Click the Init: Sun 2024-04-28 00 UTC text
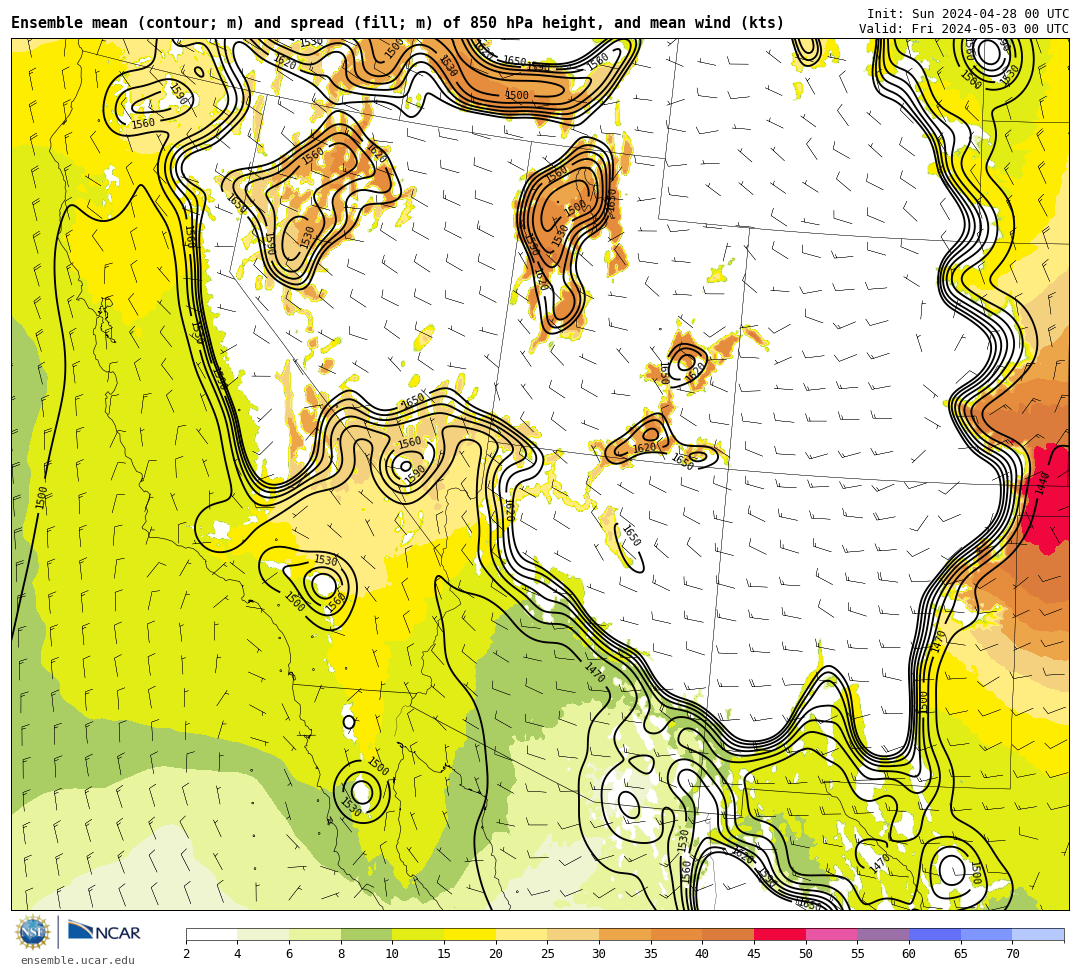Viewport: 1080px width, 973px height. pyautogui.click(x=968, y=14)
